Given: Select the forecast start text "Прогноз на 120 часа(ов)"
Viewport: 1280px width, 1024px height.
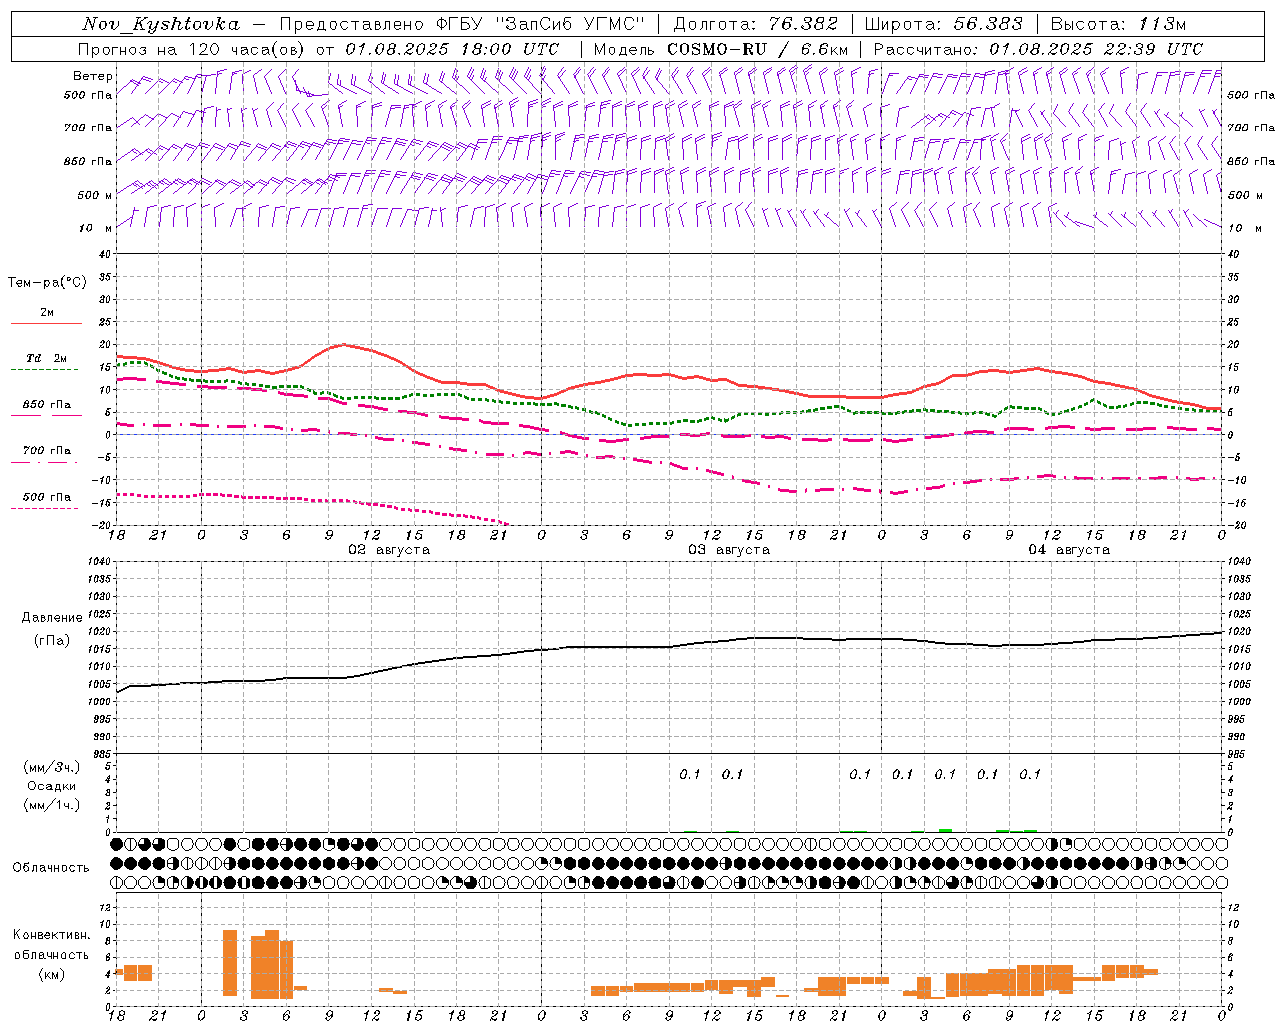Looking at the screenshot, I should click(192, 49).
